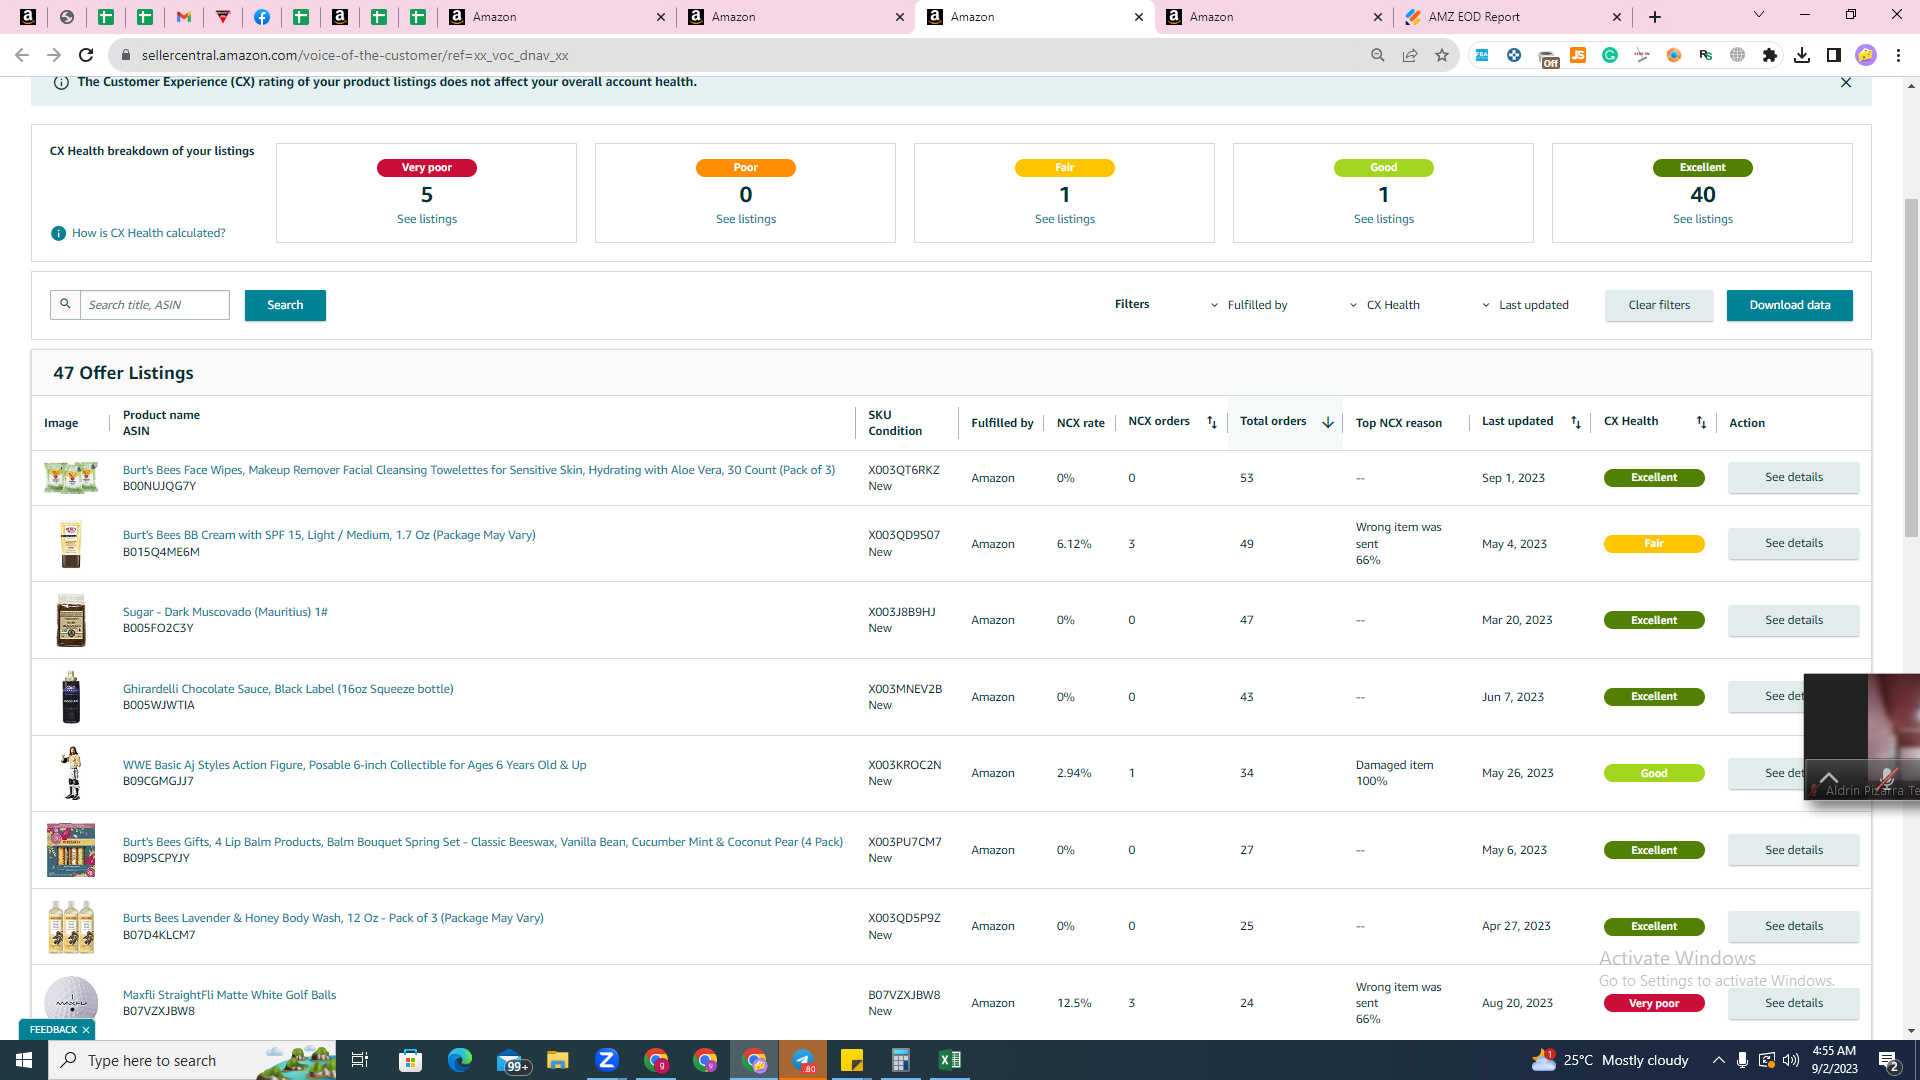Click the Windows taskbar search box
This screenshot has height=1080, width=1920.
tap(190, 1060)
